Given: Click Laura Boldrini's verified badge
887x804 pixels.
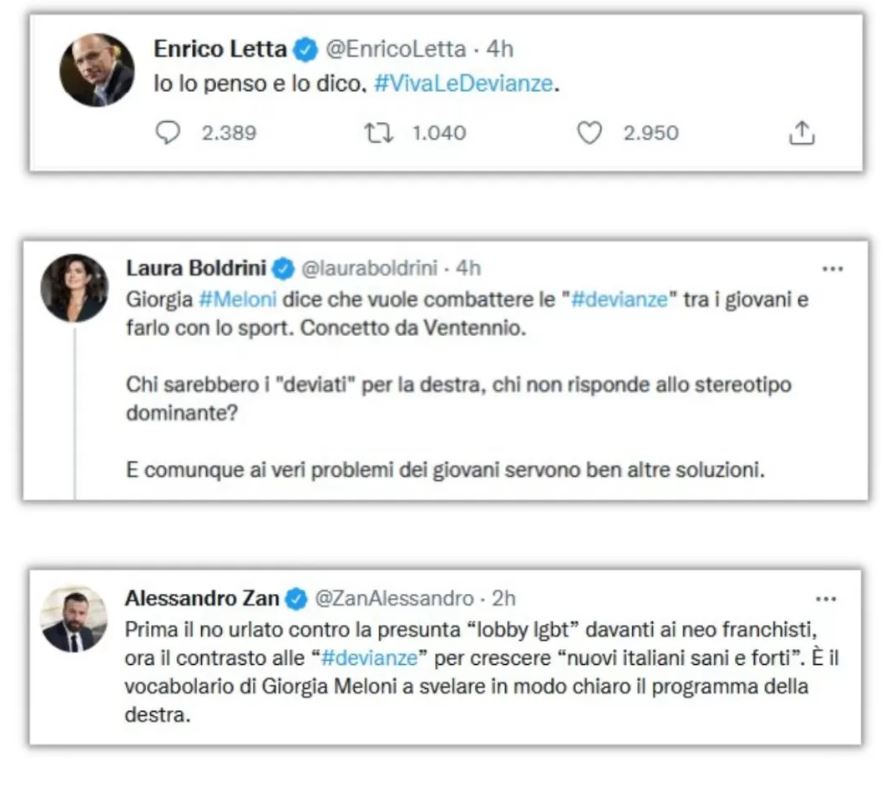Looking at the screenshot, I should point(283,268).
